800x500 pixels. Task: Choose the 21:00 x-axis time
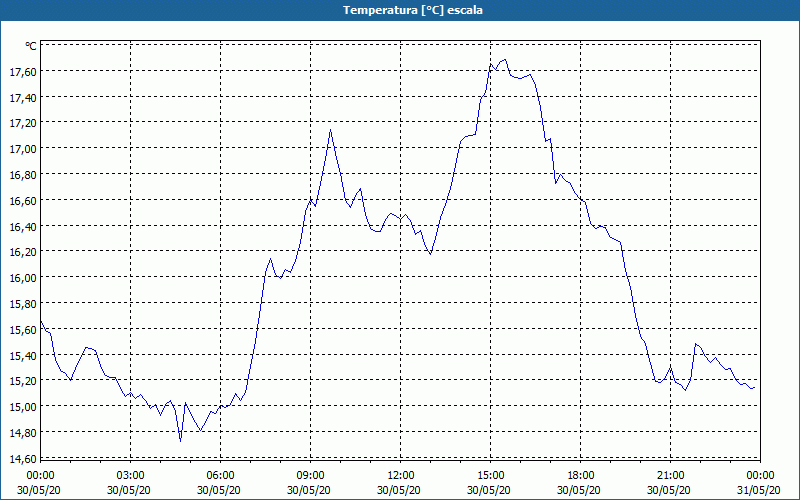(670, 476)
